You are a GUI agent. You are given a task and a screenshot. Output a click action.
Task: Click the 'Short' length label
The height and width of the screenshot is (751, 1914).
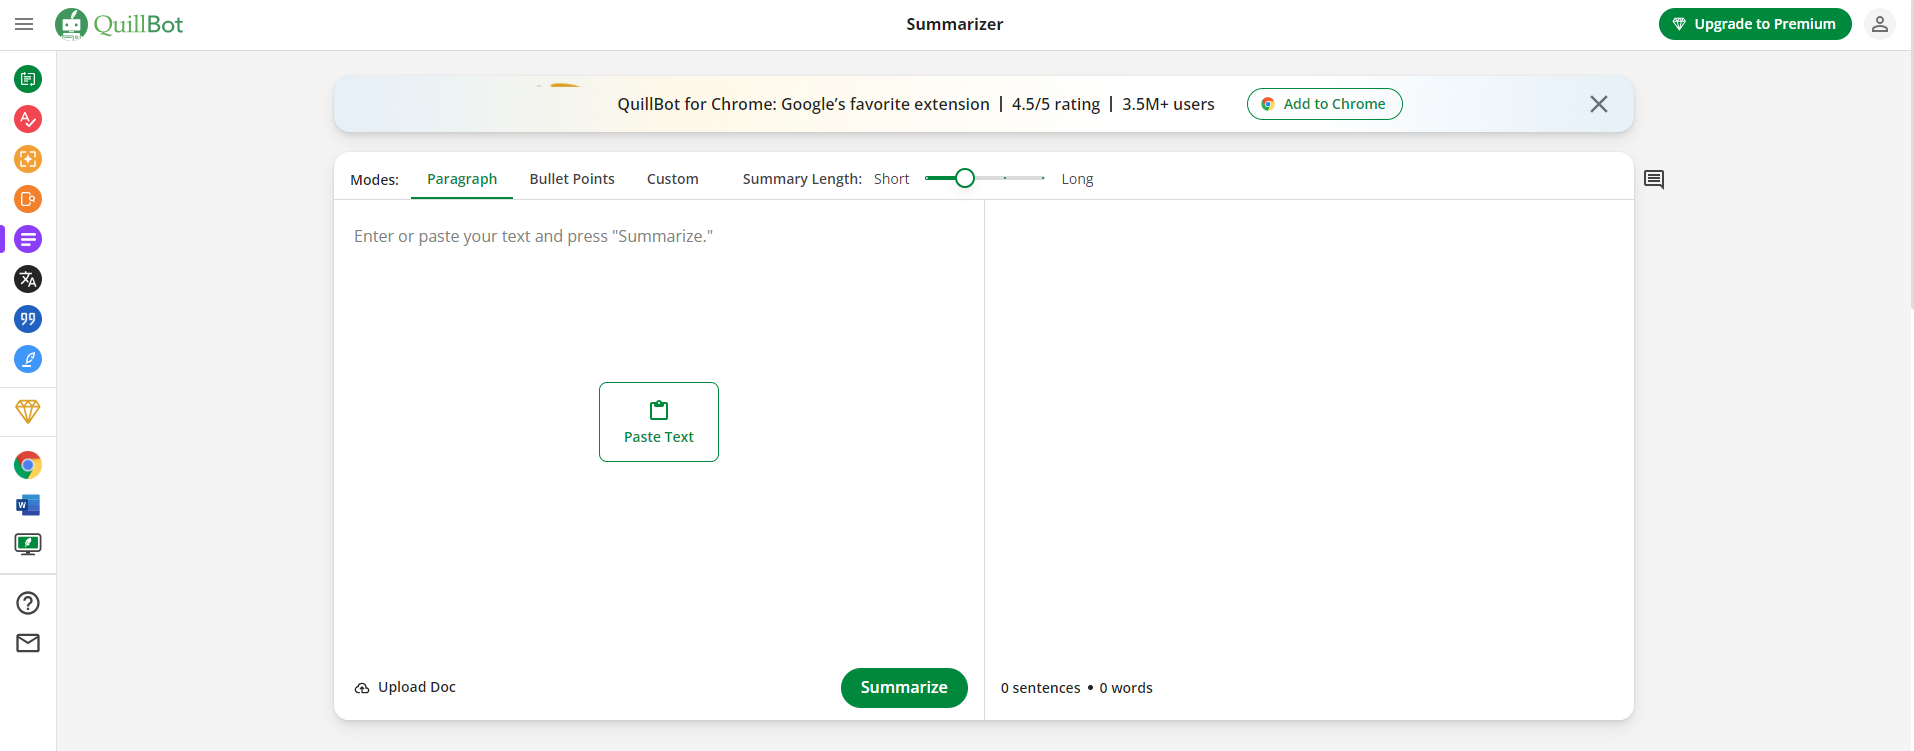point(891,179)
